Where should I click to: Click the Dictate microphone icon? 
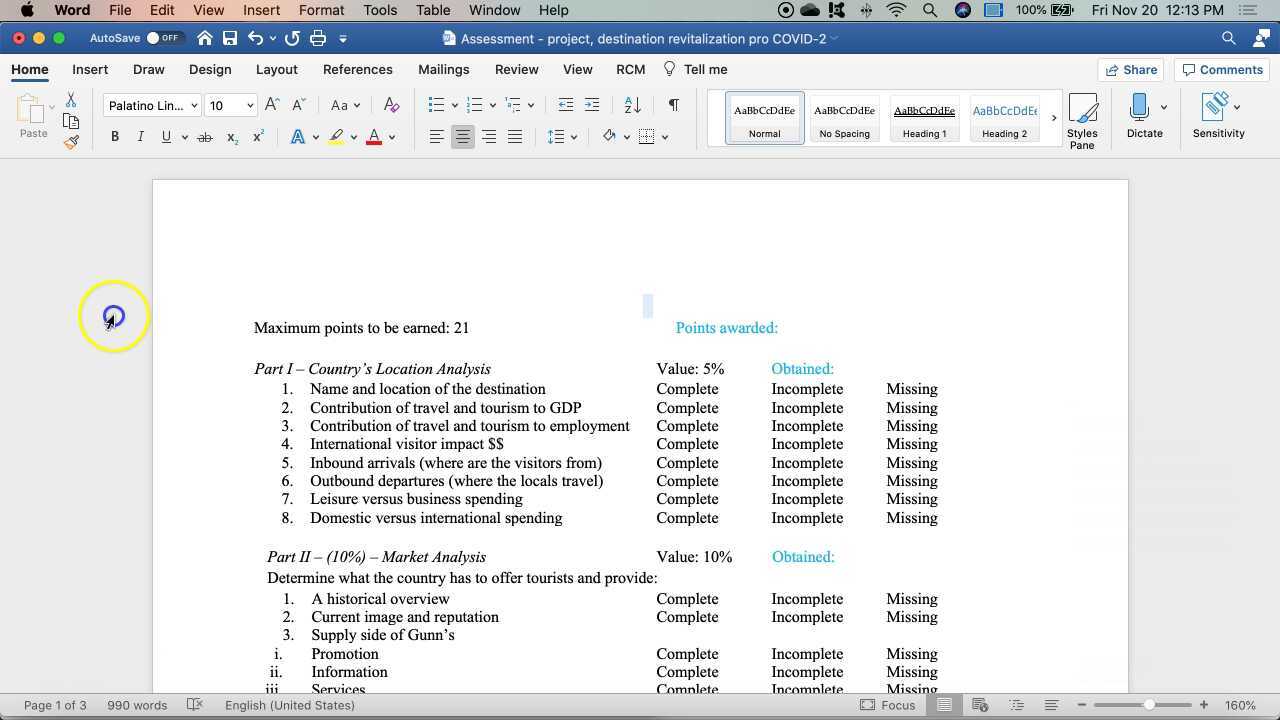coord(1138,107)
